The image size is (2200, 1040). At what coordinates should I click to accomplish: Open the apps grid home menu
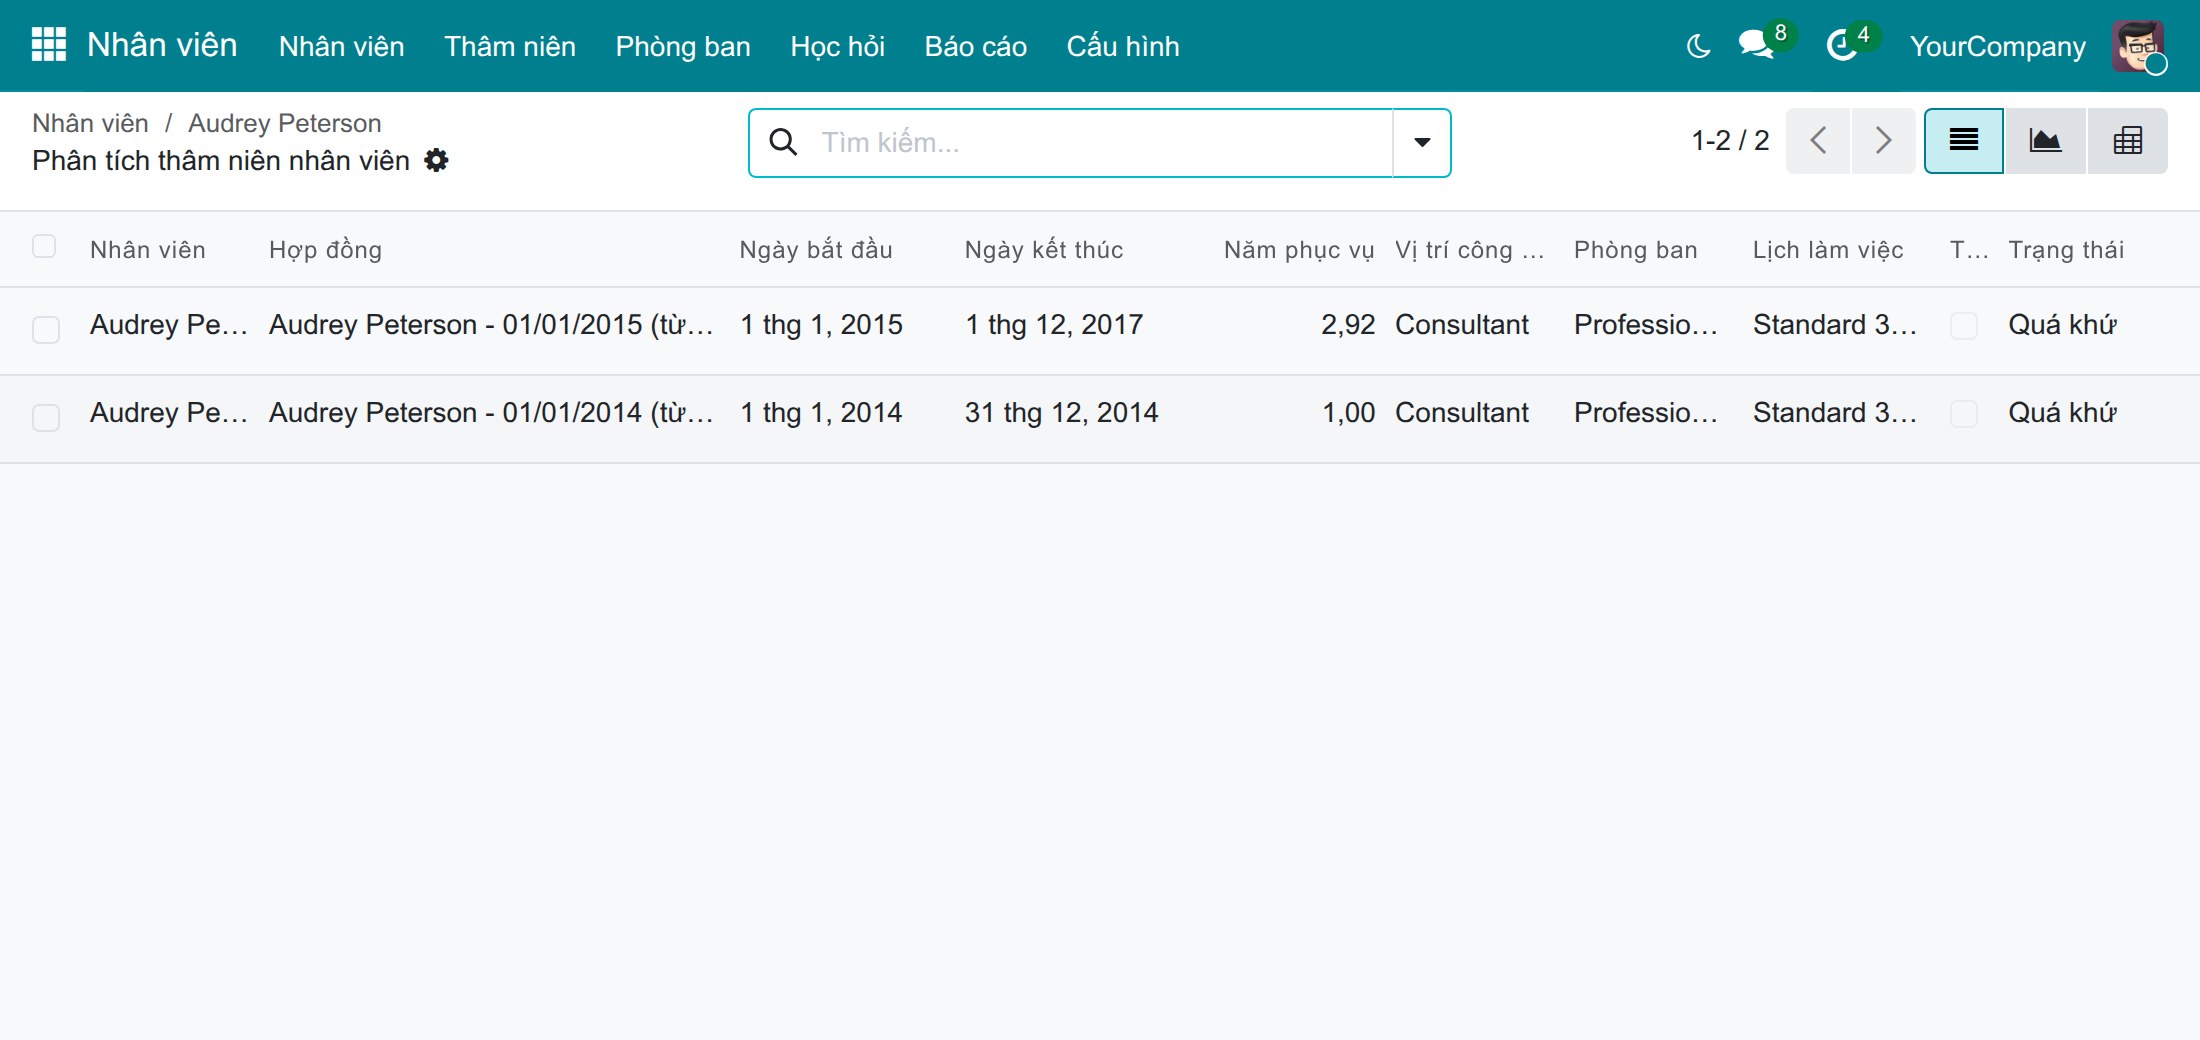click(48, 45)
